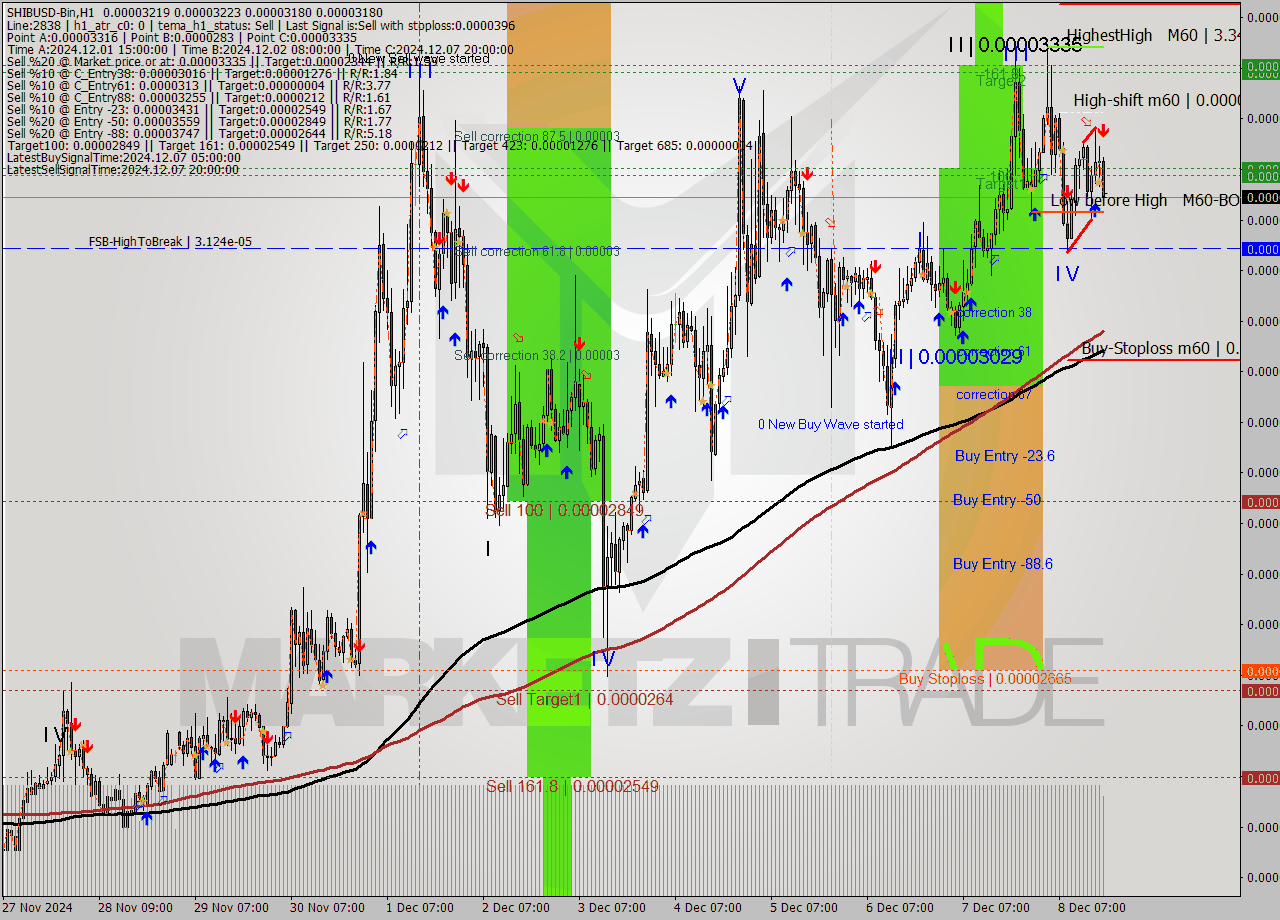
Task: Click the '28 Nov 09:00' time label
Action: click(x=135, y=907)
